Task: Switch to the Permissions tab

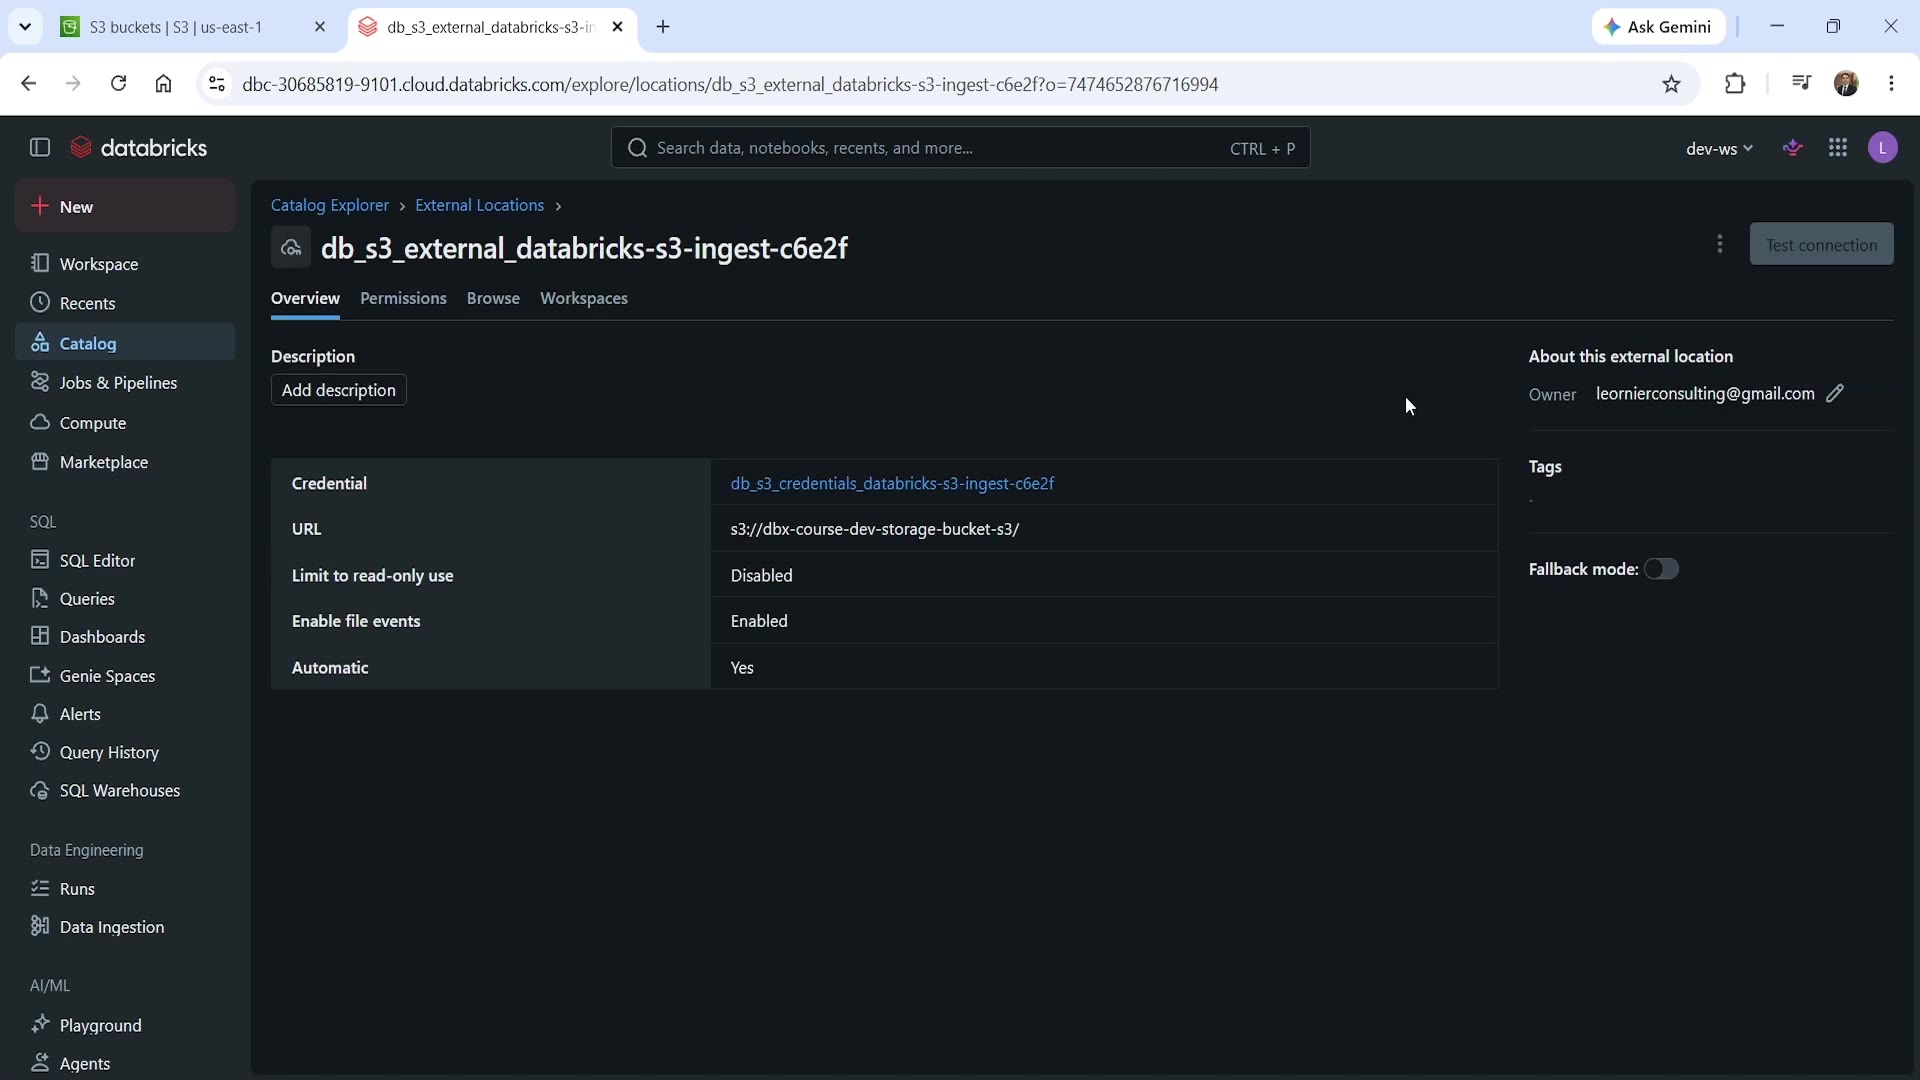Action: click(x=403, y=299)
